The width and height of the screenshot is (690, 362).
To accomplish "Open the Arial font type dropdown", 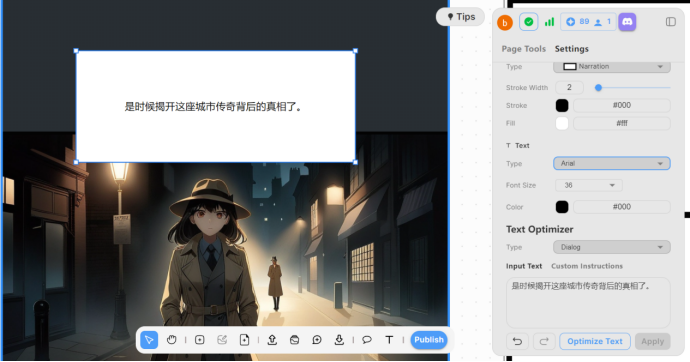I will coord(612,164).
